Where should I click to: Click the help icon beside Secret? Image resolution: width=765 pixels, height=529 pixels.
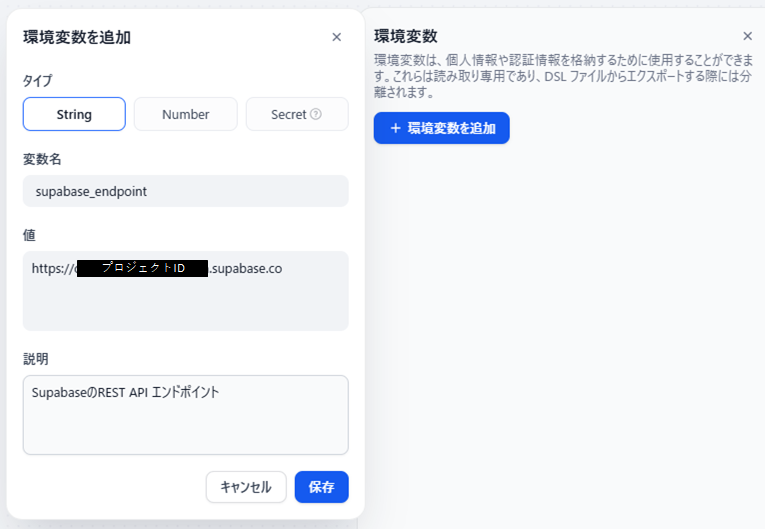coord(316,114)
